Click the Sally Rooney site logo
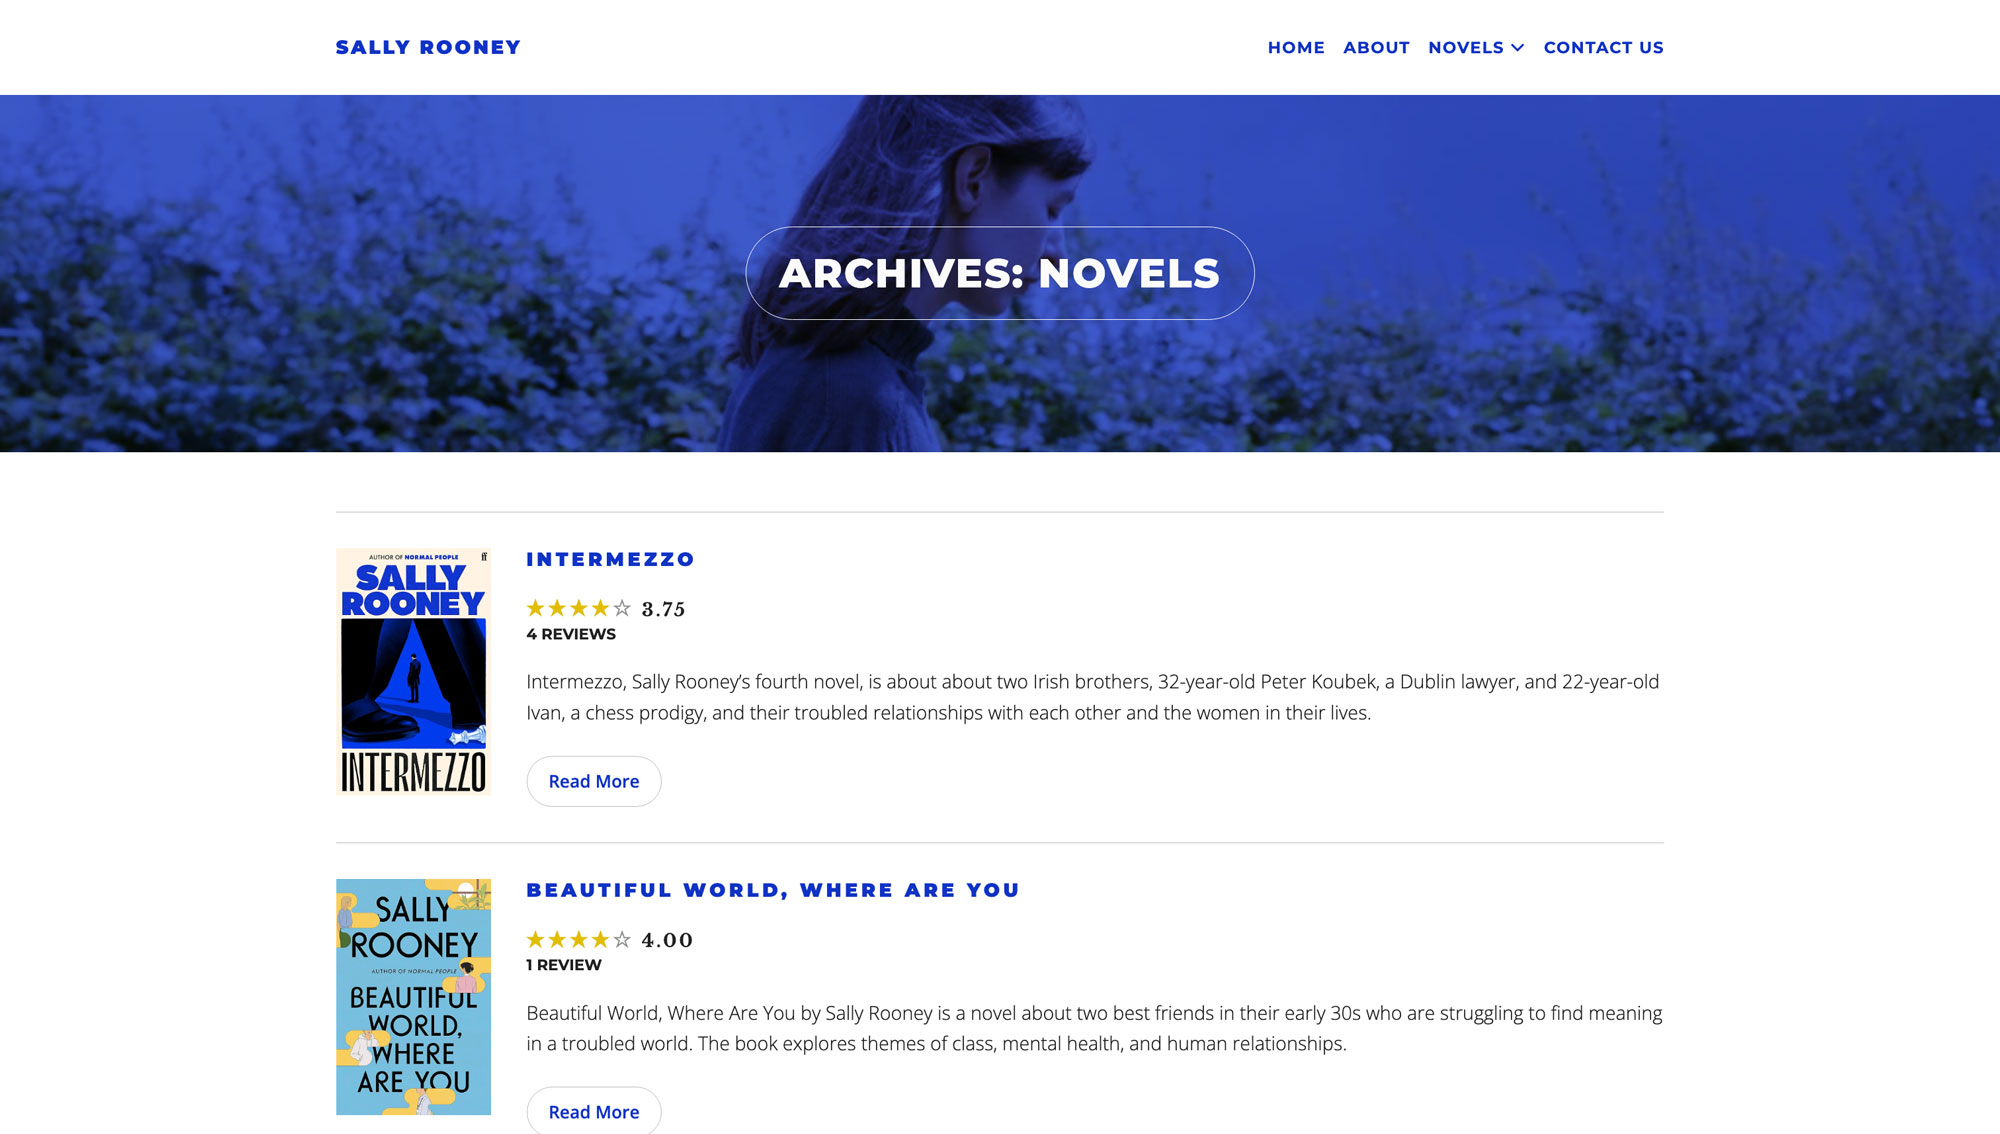 pyautogui.click(x=428, y=47)
